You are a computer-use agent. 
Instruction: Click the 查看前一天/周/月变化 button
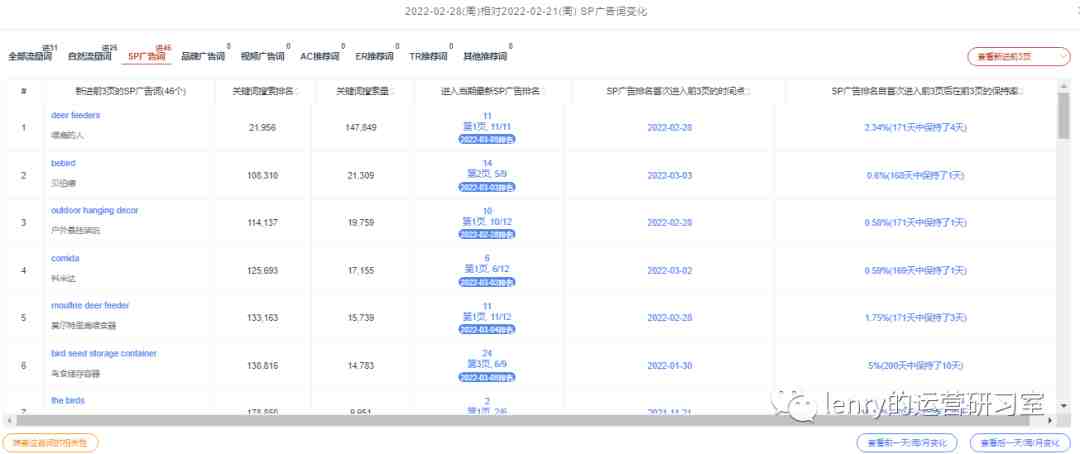click(907, 442)
